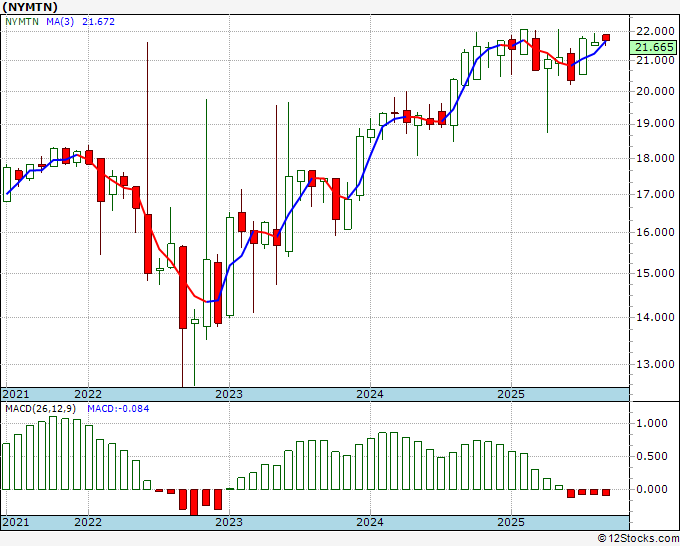Click the MACD(26,12,9) indicator label
680x546 pixels.
pos(41,409)
